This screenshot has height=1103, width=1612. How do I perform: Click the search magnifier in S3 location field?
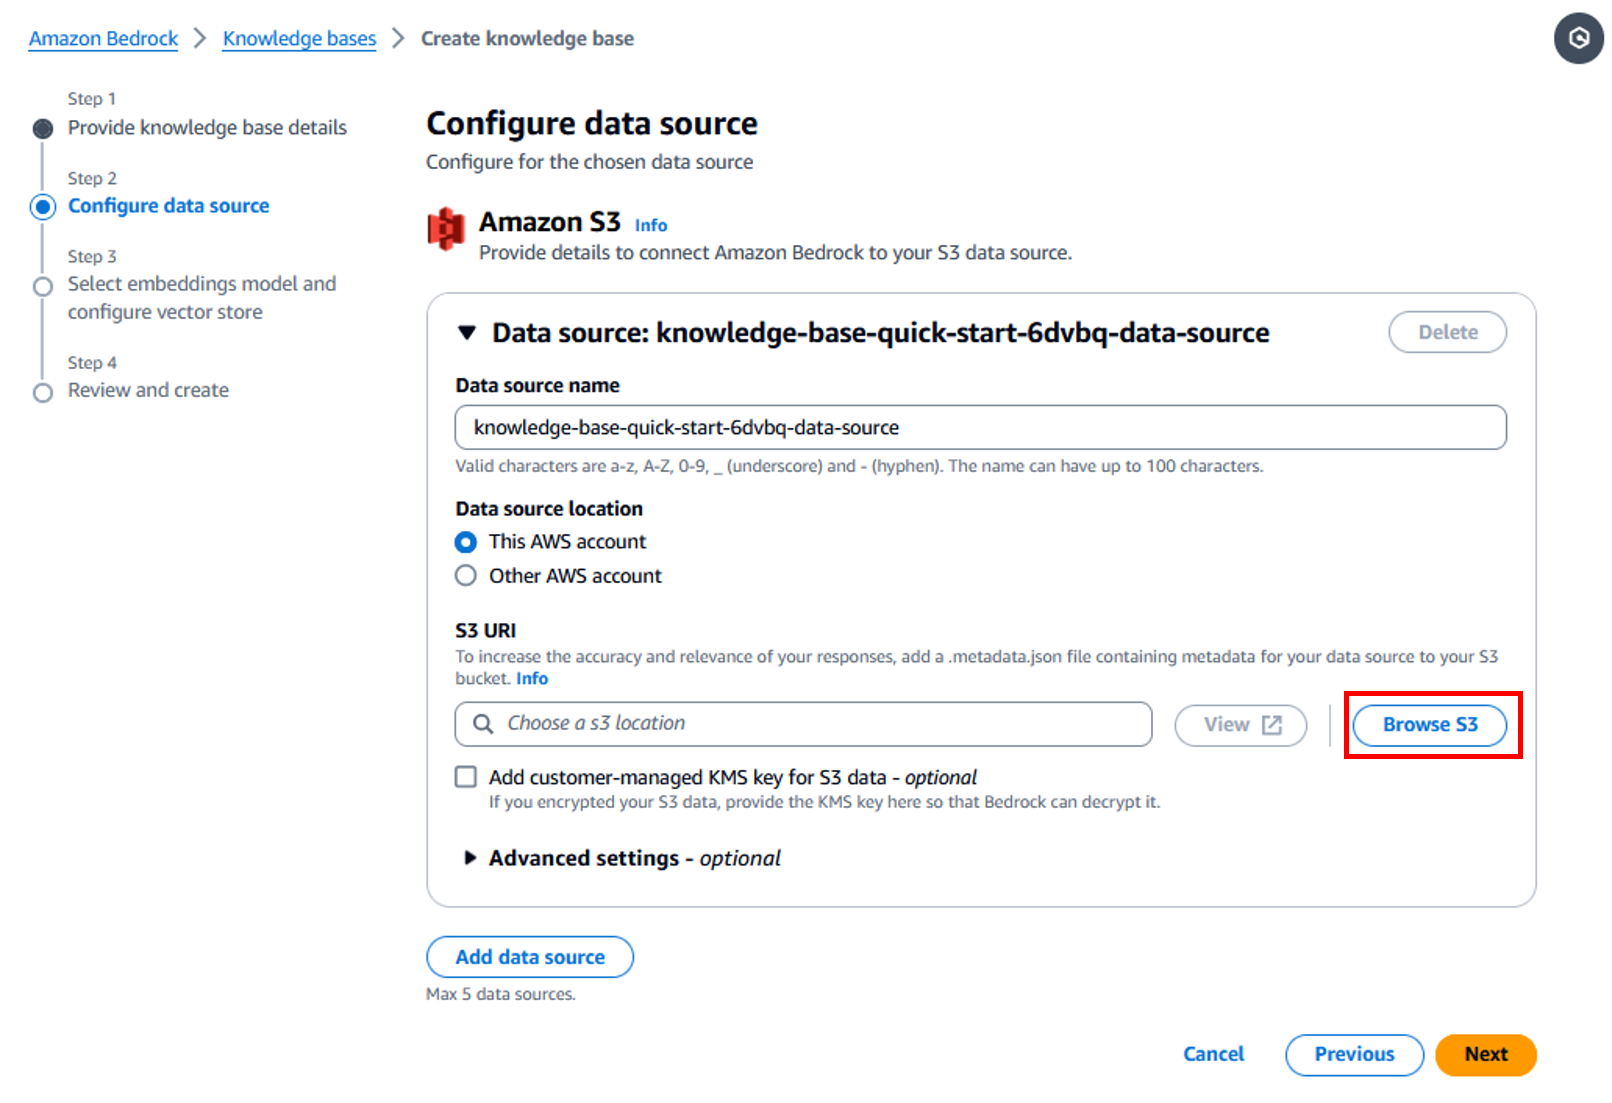[x=483, y=724]
